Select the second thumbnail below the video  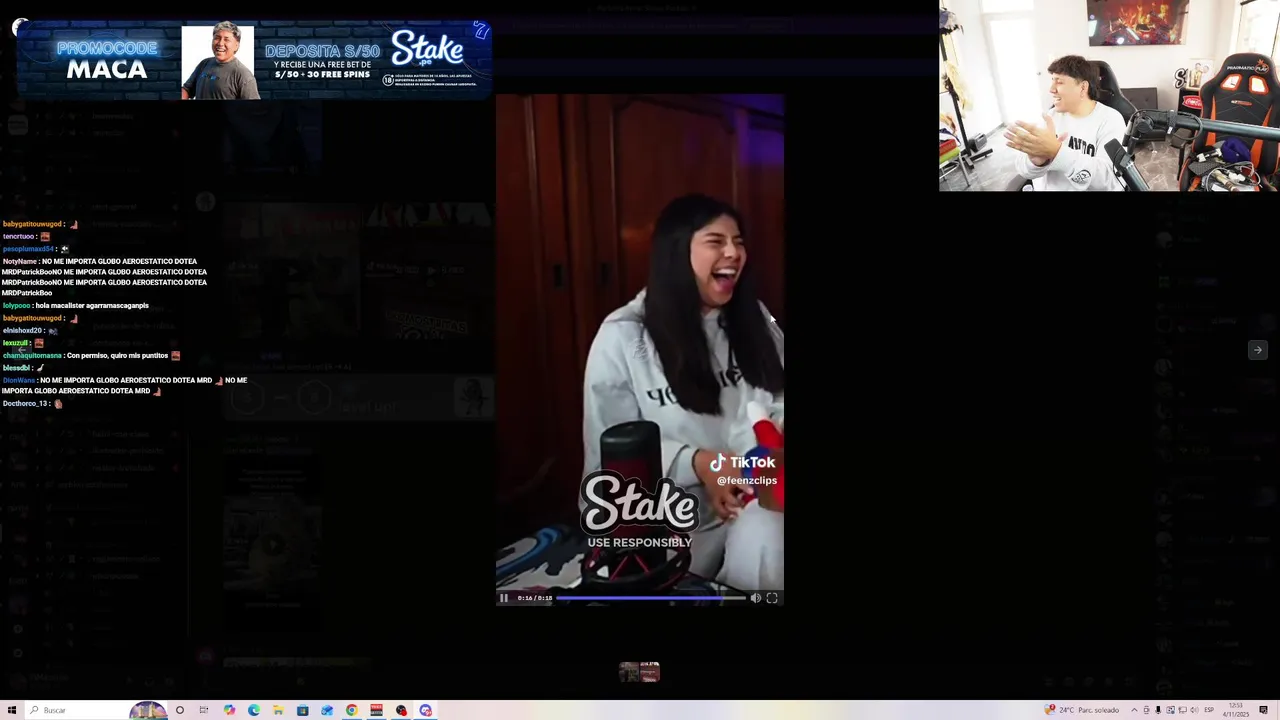point(650,671)
